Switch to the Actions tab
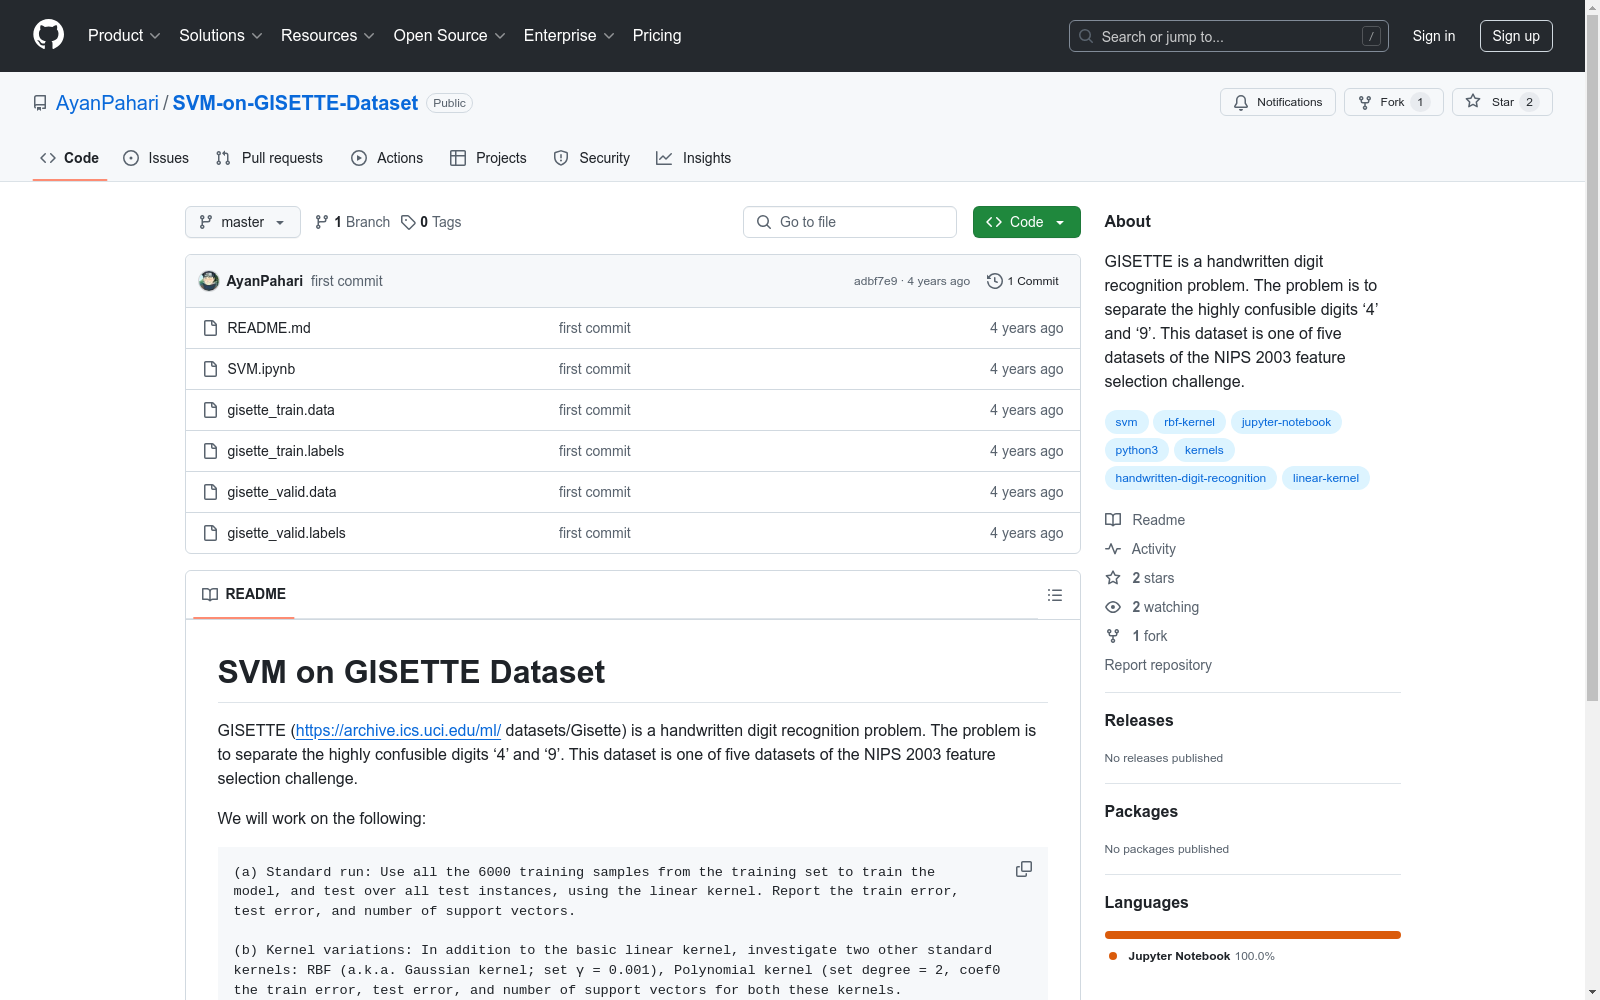Screen dimensions: 1600x1000 click(x=387, y=158)
